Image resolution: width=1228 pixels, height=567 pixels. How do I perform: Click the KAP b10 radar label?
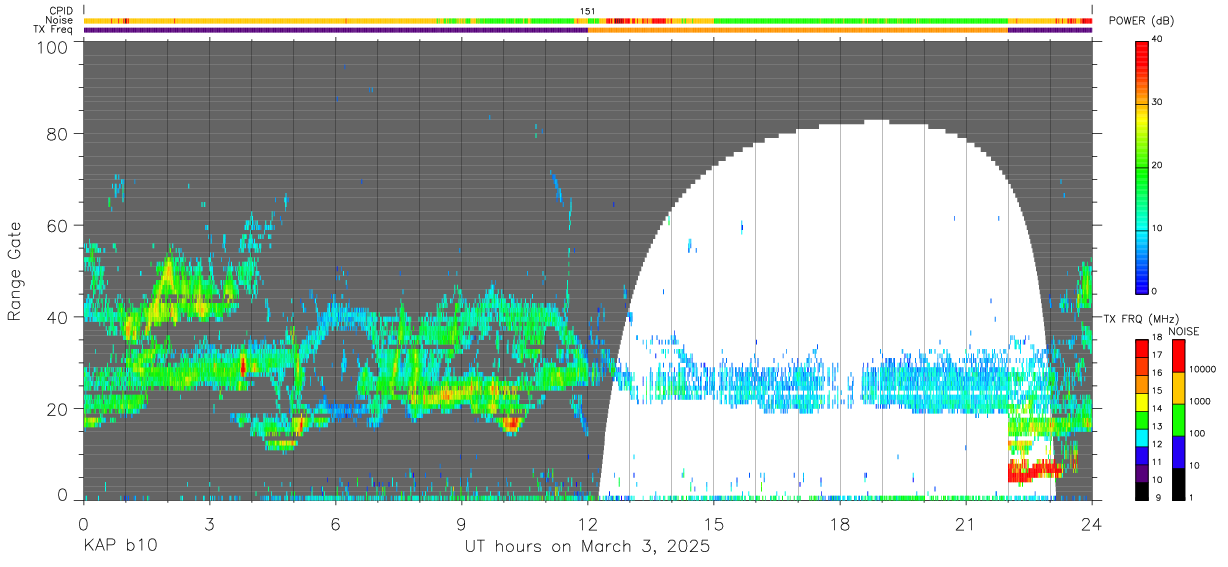pyautogui.click(x=120, y=547)
